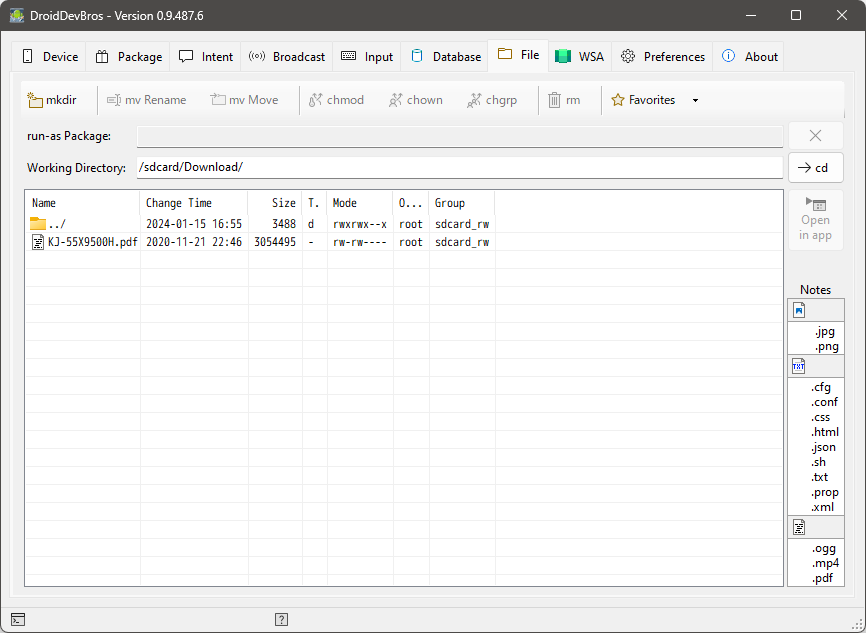Click the 2020-11-21 22:46 change time
This screenshot has width=866, height=633.
(x=194, y=242)
